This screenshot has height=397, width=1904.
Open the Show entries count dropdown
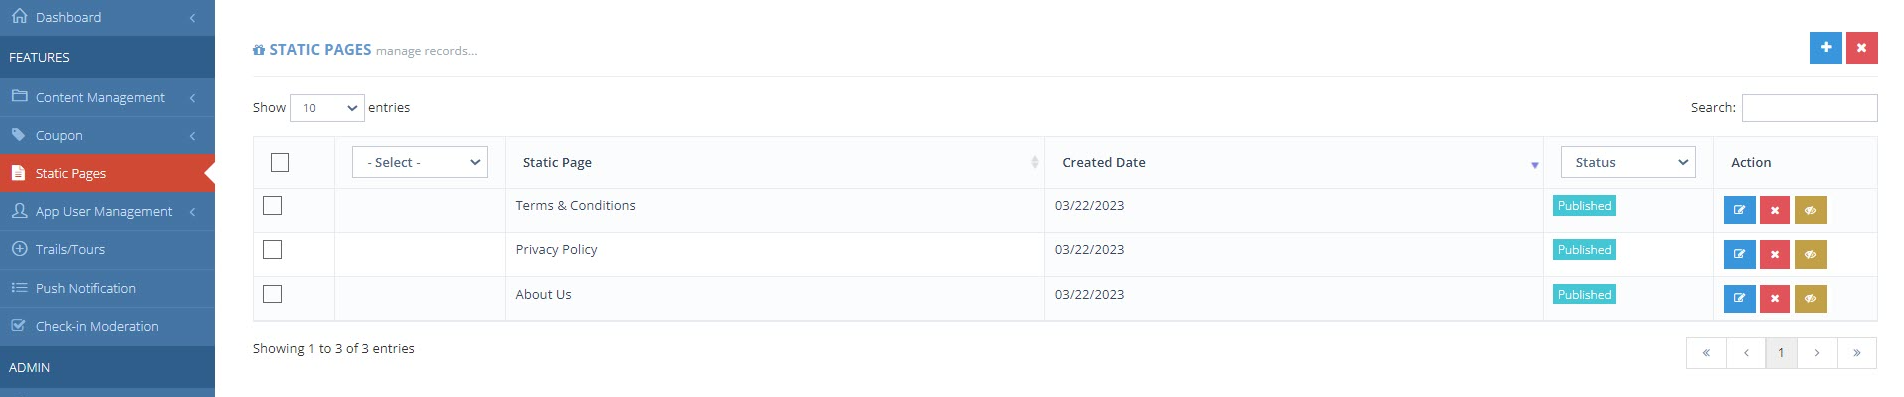pyautogui.click(x=327, y=108)
